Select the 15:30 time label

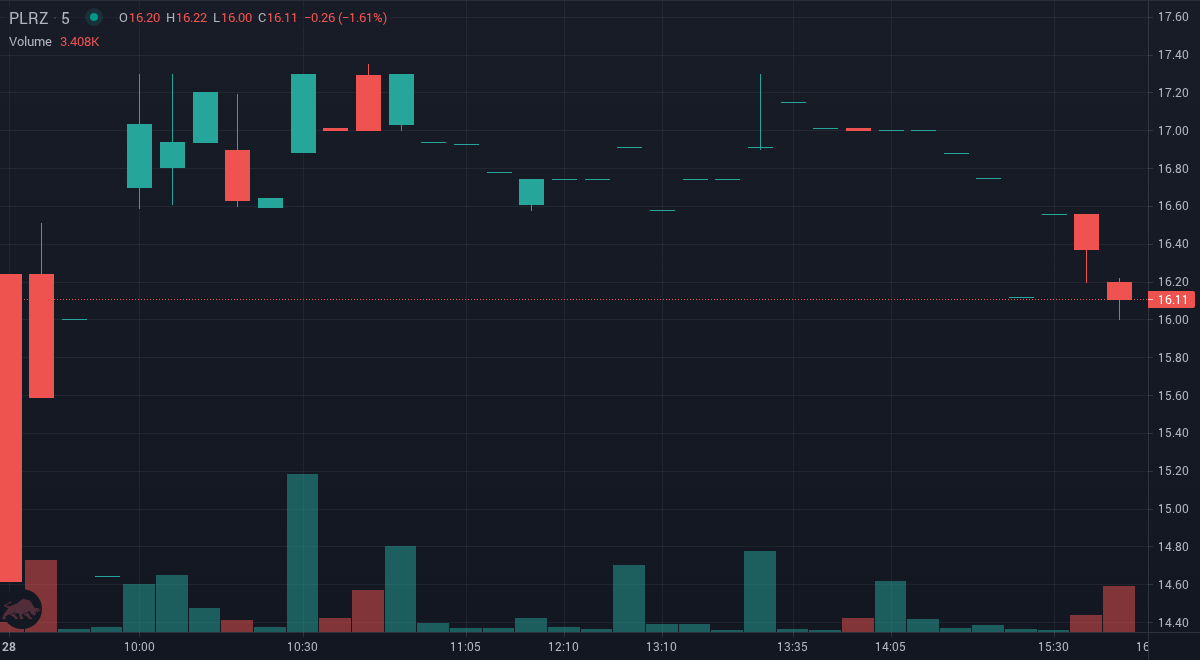click(x=1052, y=647)
